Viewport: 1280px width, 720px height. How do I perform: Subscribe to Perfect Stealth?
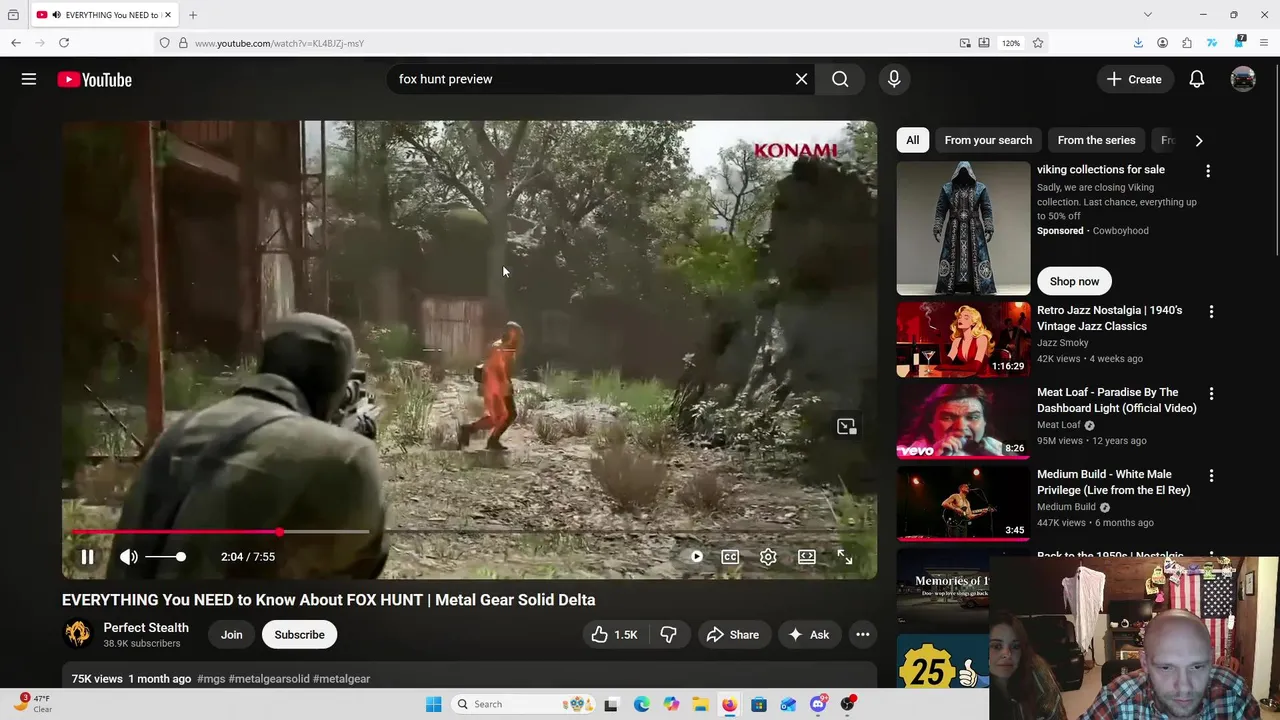click(x=299, y=635)
